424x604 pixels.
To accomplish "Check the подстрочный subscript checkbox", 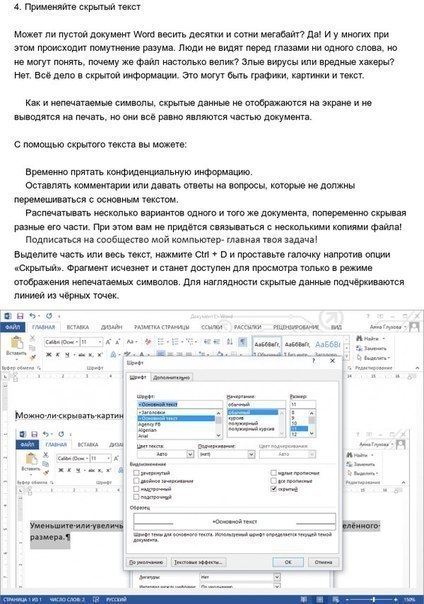I will click(136, 497).
